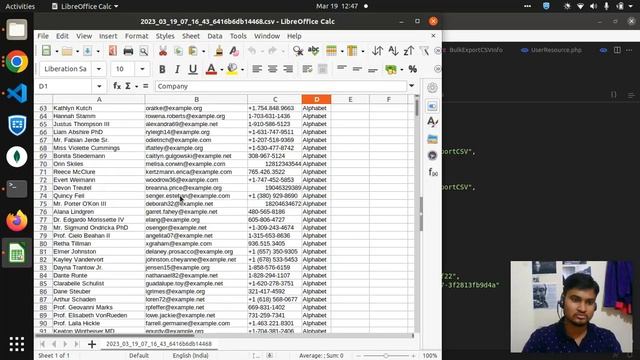Open Find & Replace icon
The height and width of the screenshot is (360, 640).
click(298, 51)
